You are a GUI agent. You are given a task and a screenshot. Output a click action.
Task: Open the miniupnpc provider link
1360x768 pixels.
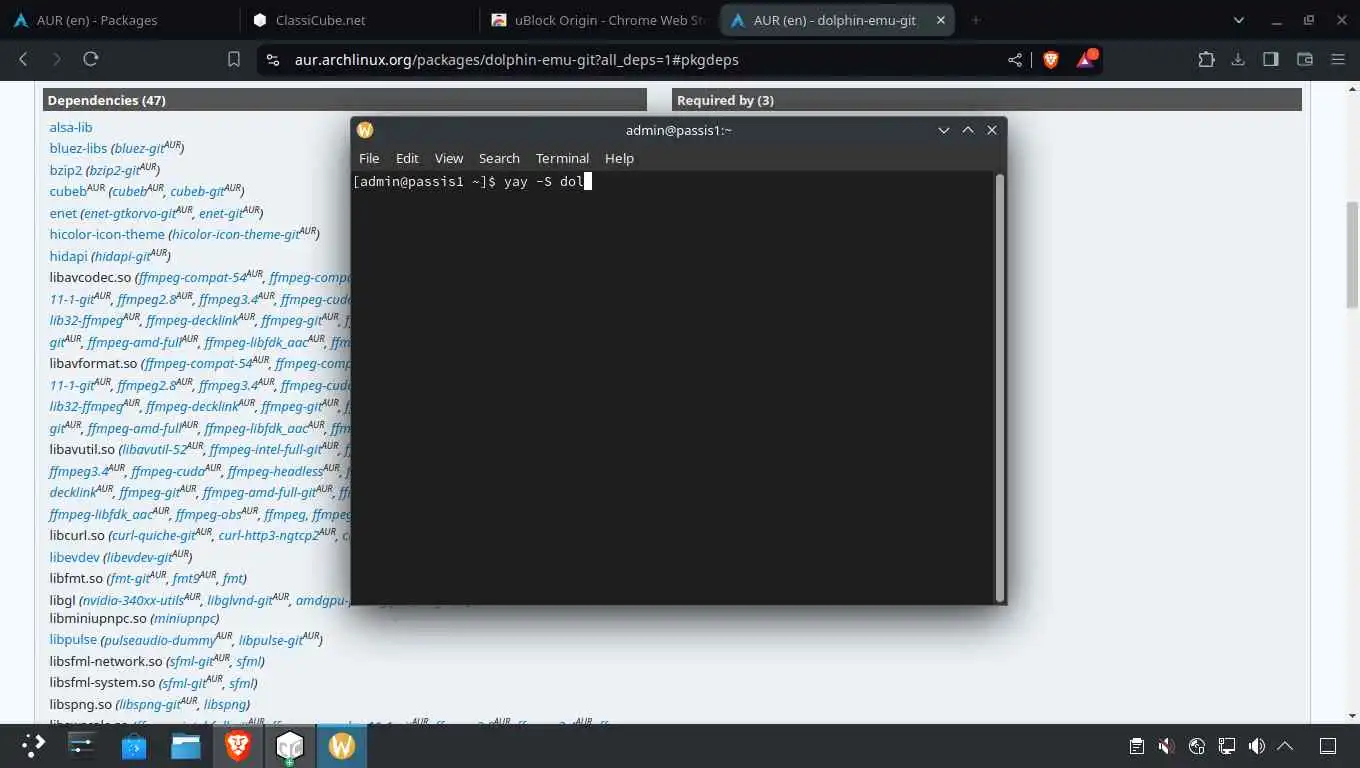[184, 618]
